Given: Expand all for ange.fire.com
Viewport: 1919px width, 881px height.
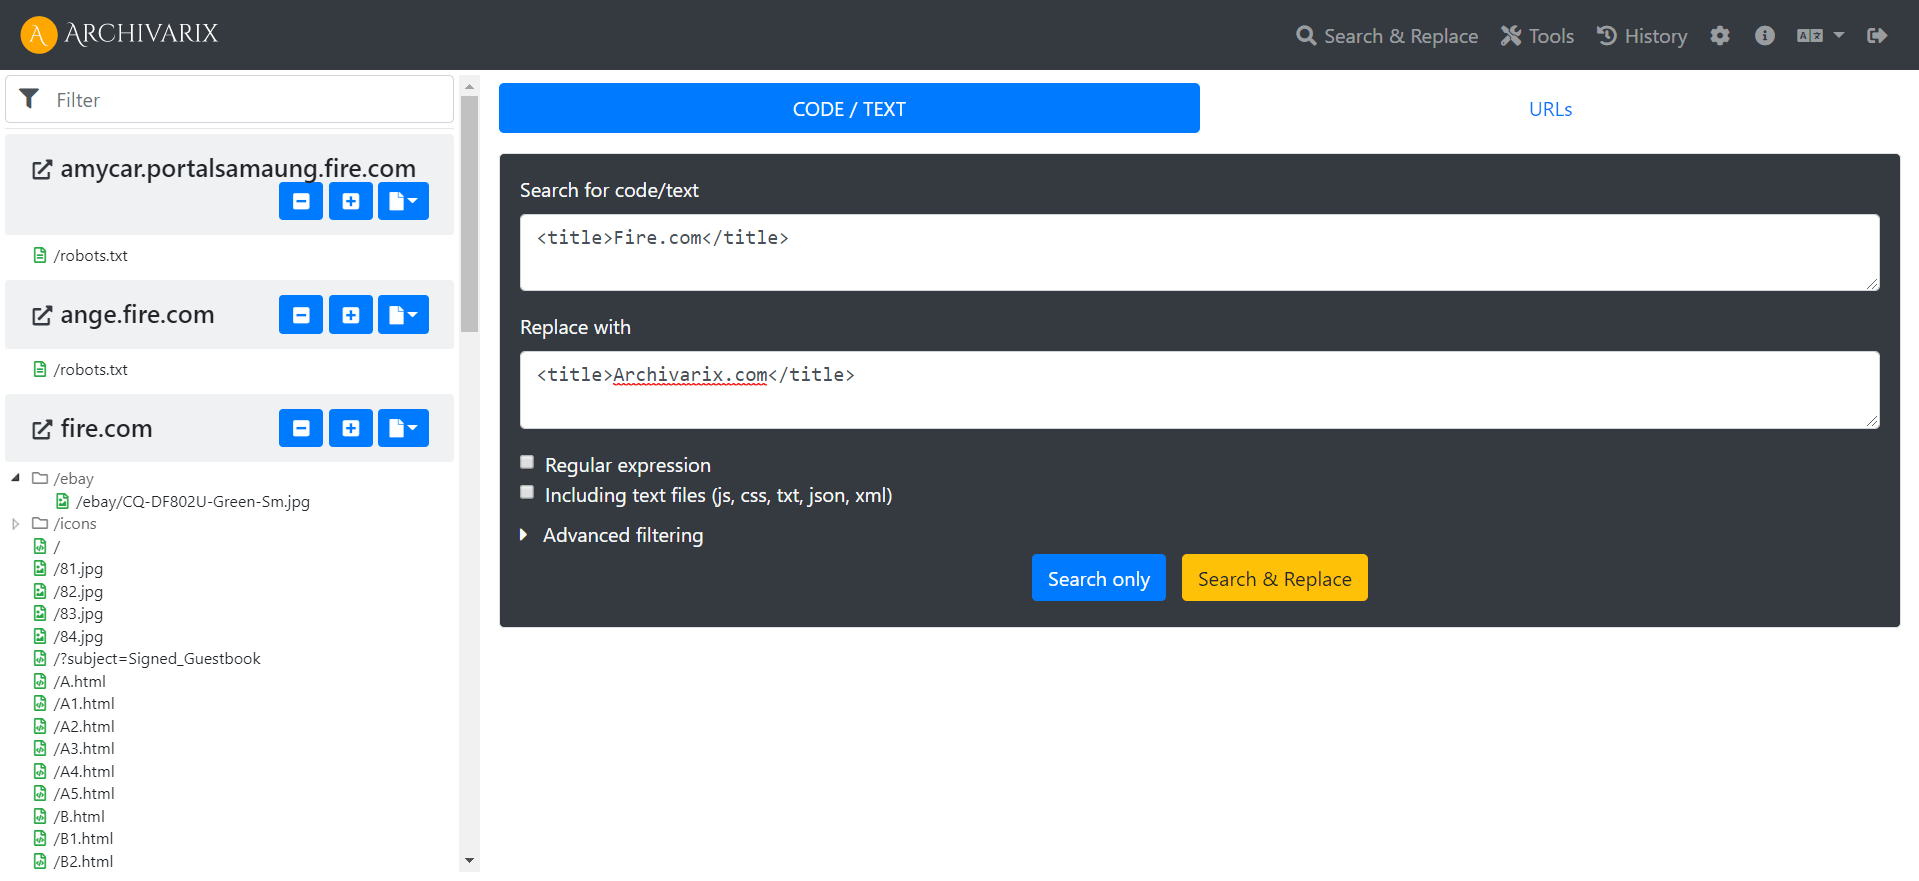Looking at the screenshot, I should 351,315.
